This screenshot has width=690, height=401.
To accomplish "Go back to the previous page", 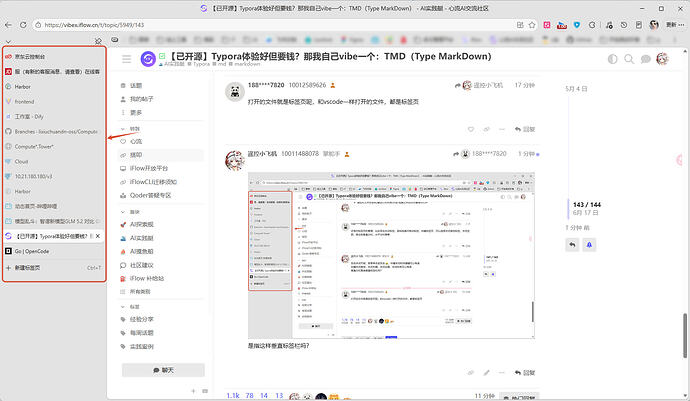I will [8, 25].
